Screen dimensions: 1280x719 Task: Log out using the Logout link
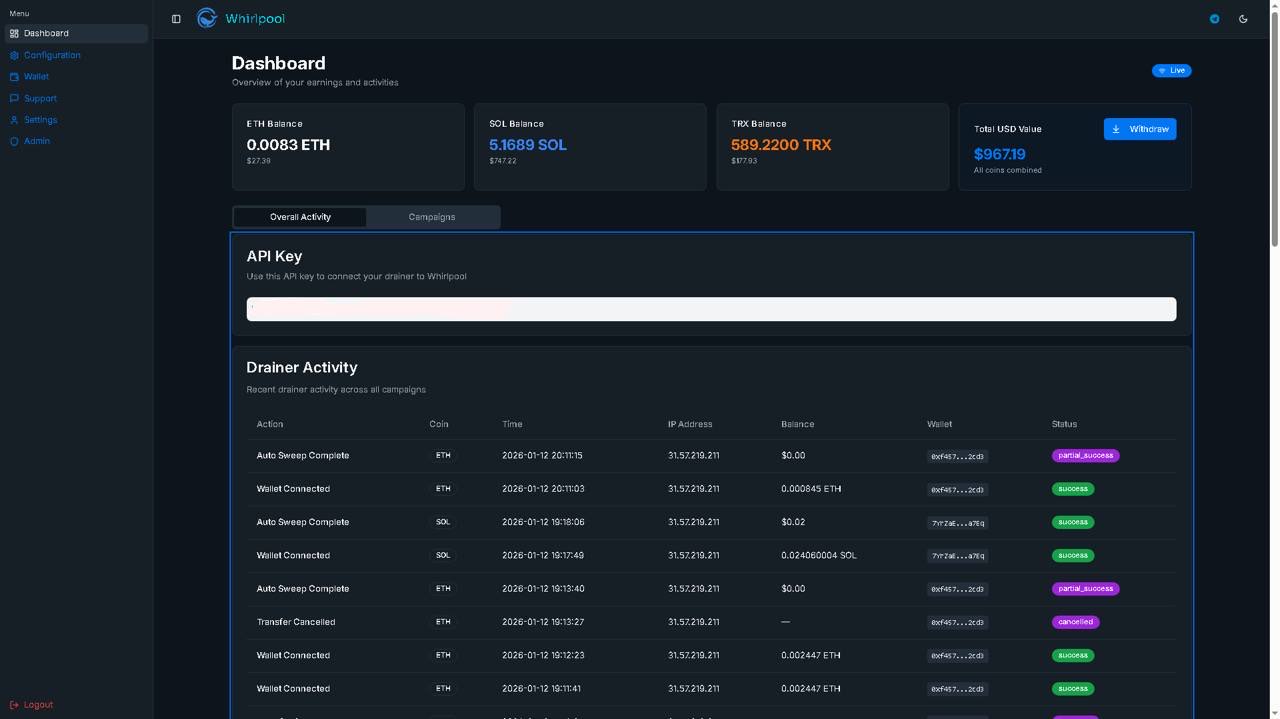point(38,705)
